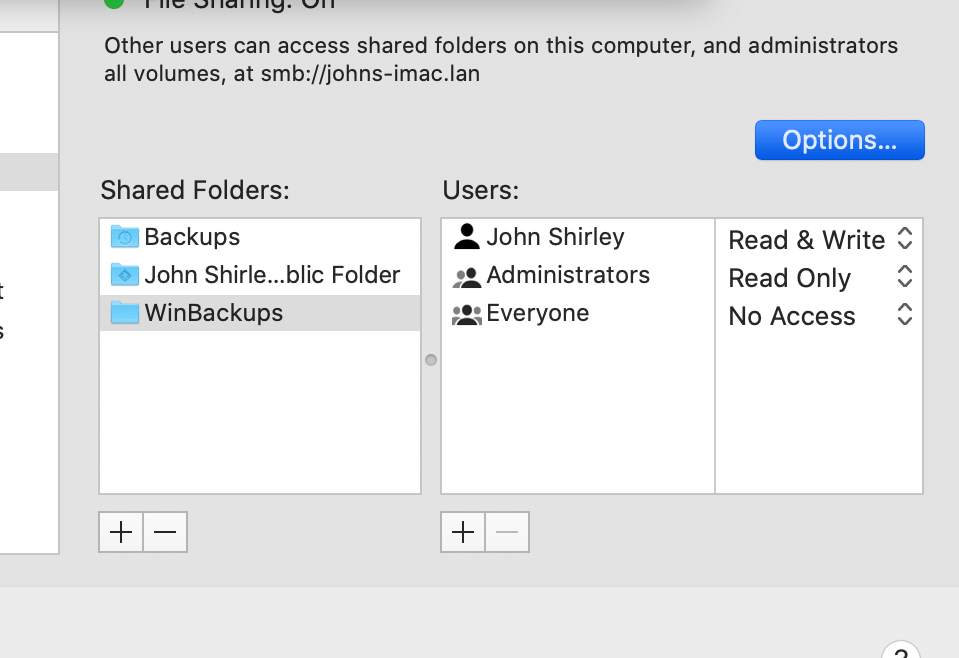Select Everyone in Users list
The height and width of the screenshot is (658, 959).
tap(537, 313)
